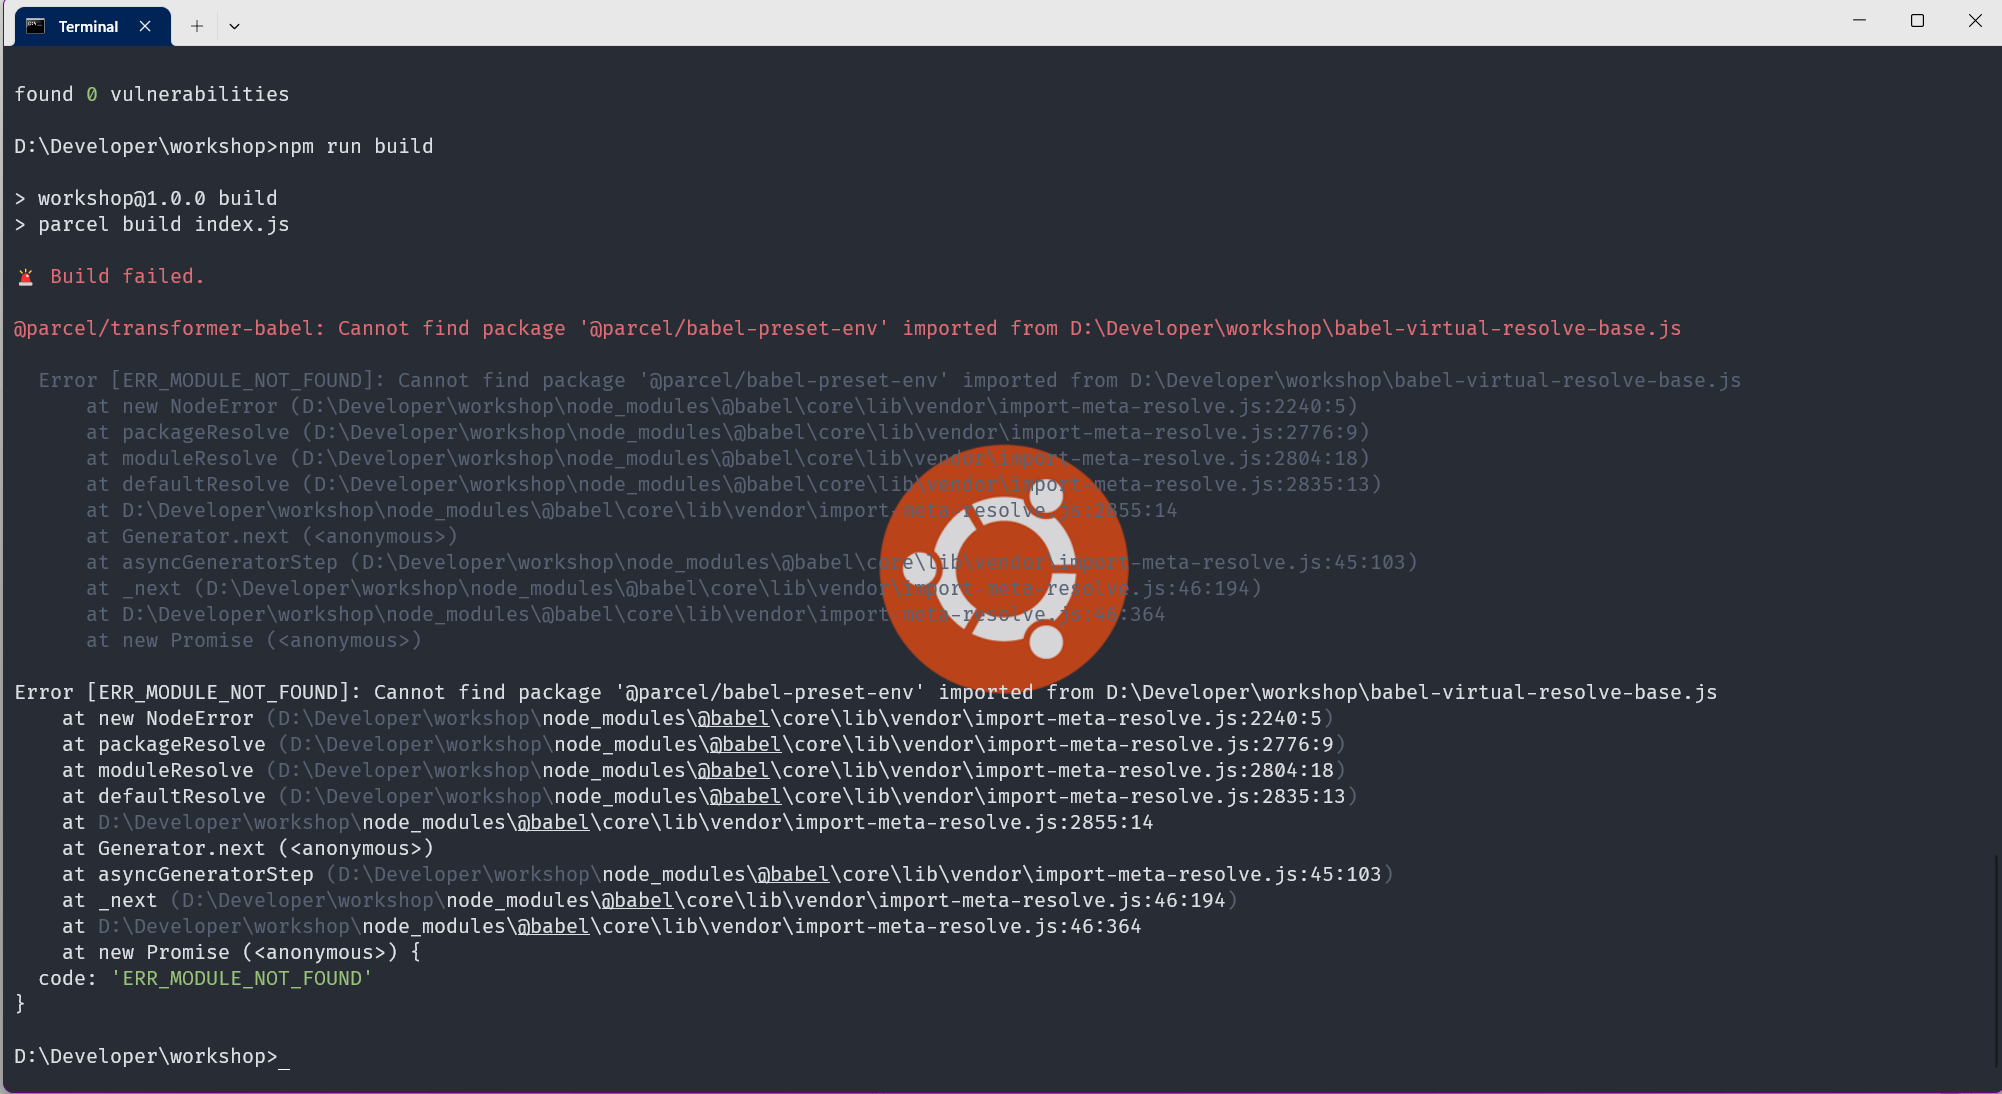Click the green 'ERR_MODULE_NOT_FOUND' code value
The width and height of the screenshot is (2002, 1094).
[x=241, y=978]
